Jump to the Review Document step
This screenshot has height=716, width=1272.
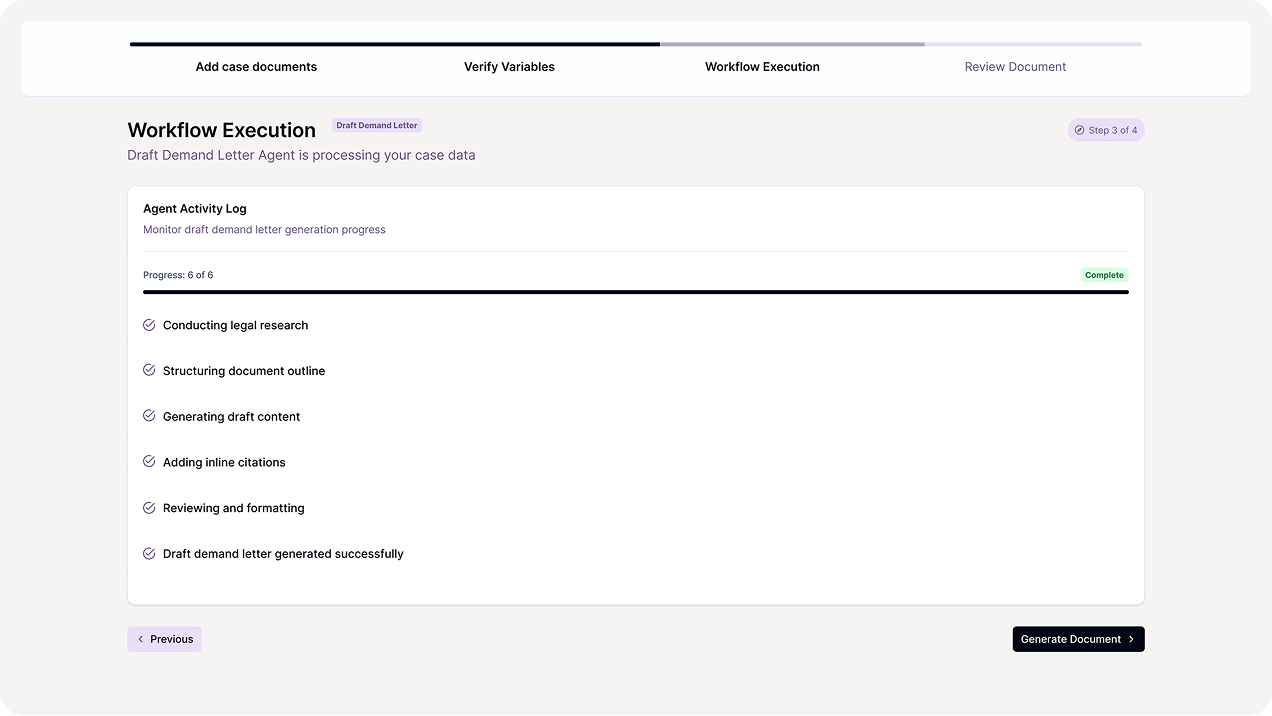1015,67
